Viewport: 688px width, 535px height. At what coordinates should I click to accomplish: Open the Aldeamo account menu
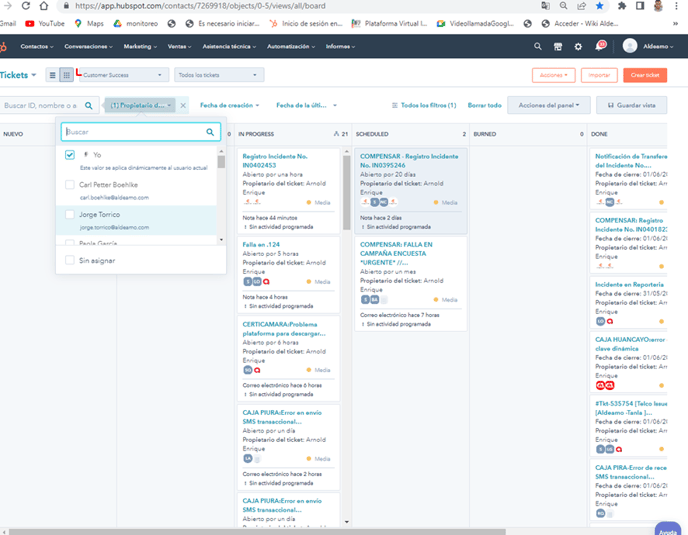click(x=648, y=46)
